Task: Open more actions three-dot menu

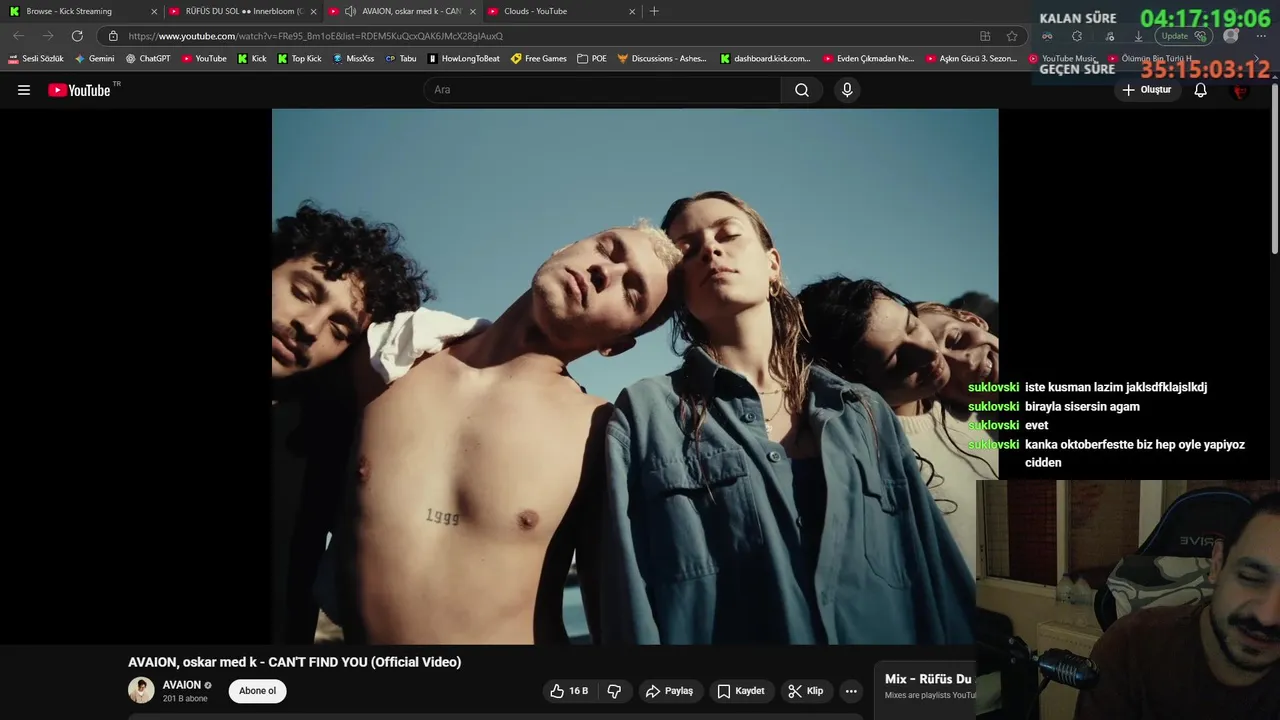Action: (851, 691)
